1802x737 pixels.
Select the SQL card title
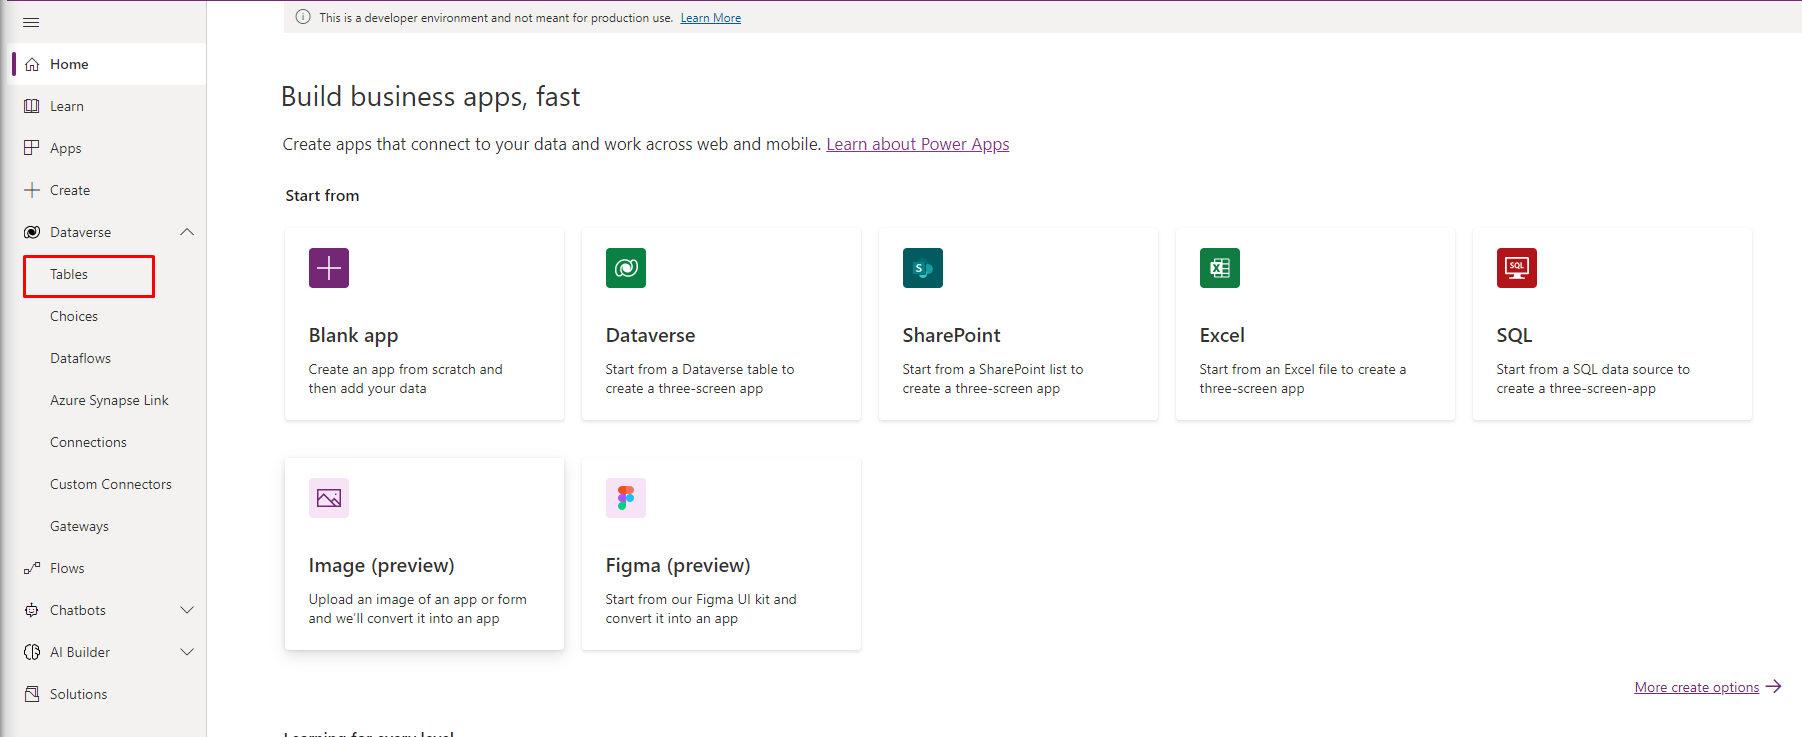[1514, 335]
